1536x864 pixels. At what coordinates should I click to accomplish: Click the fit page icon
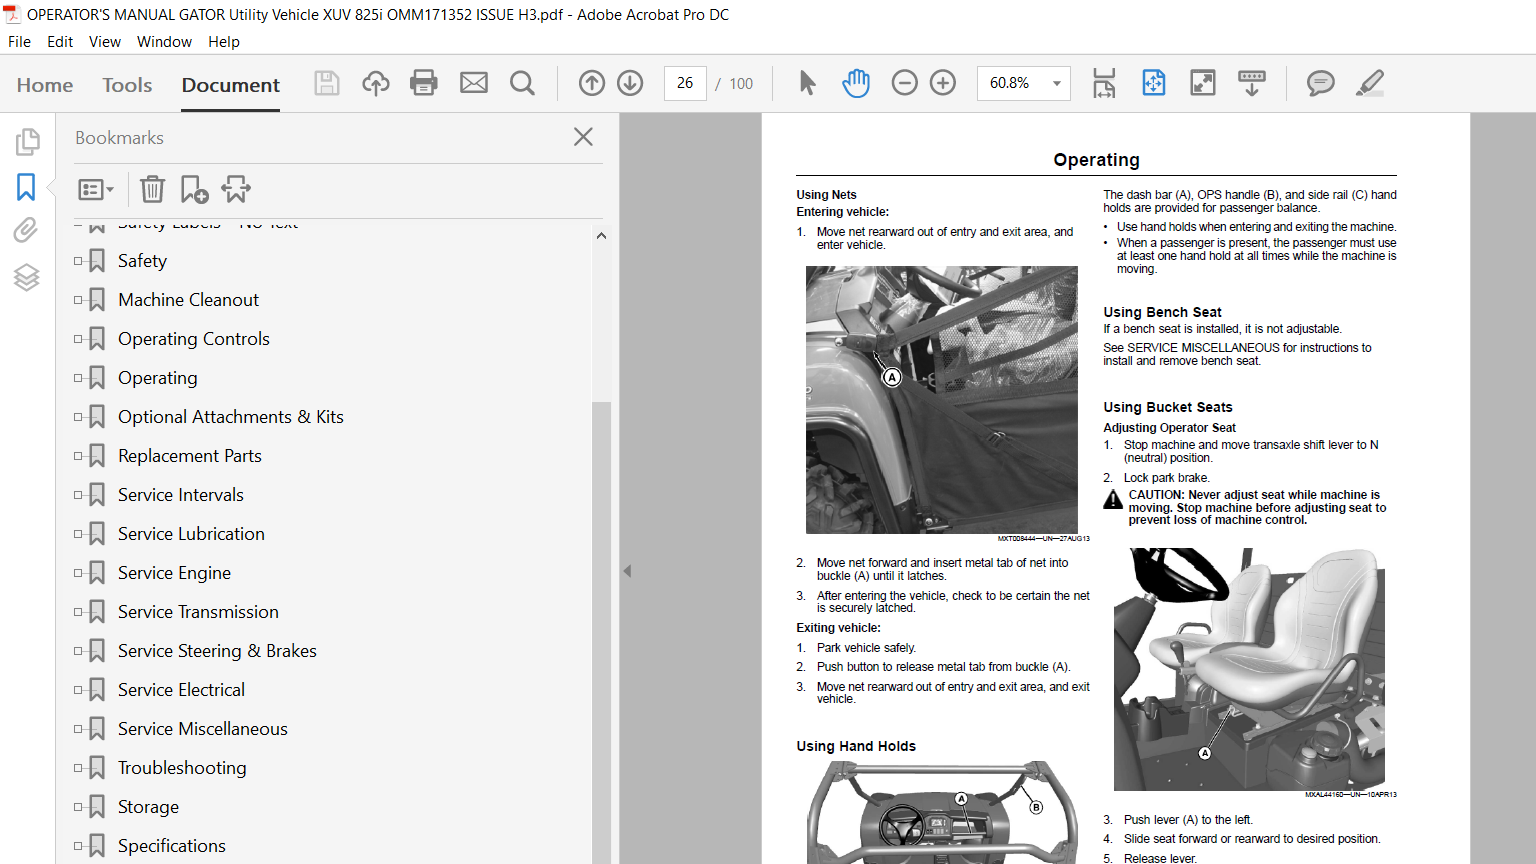1154,83
